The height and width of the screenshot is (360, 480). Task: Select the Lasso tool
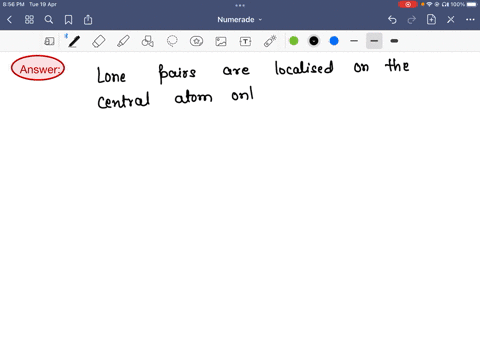[x=172, y=41]
